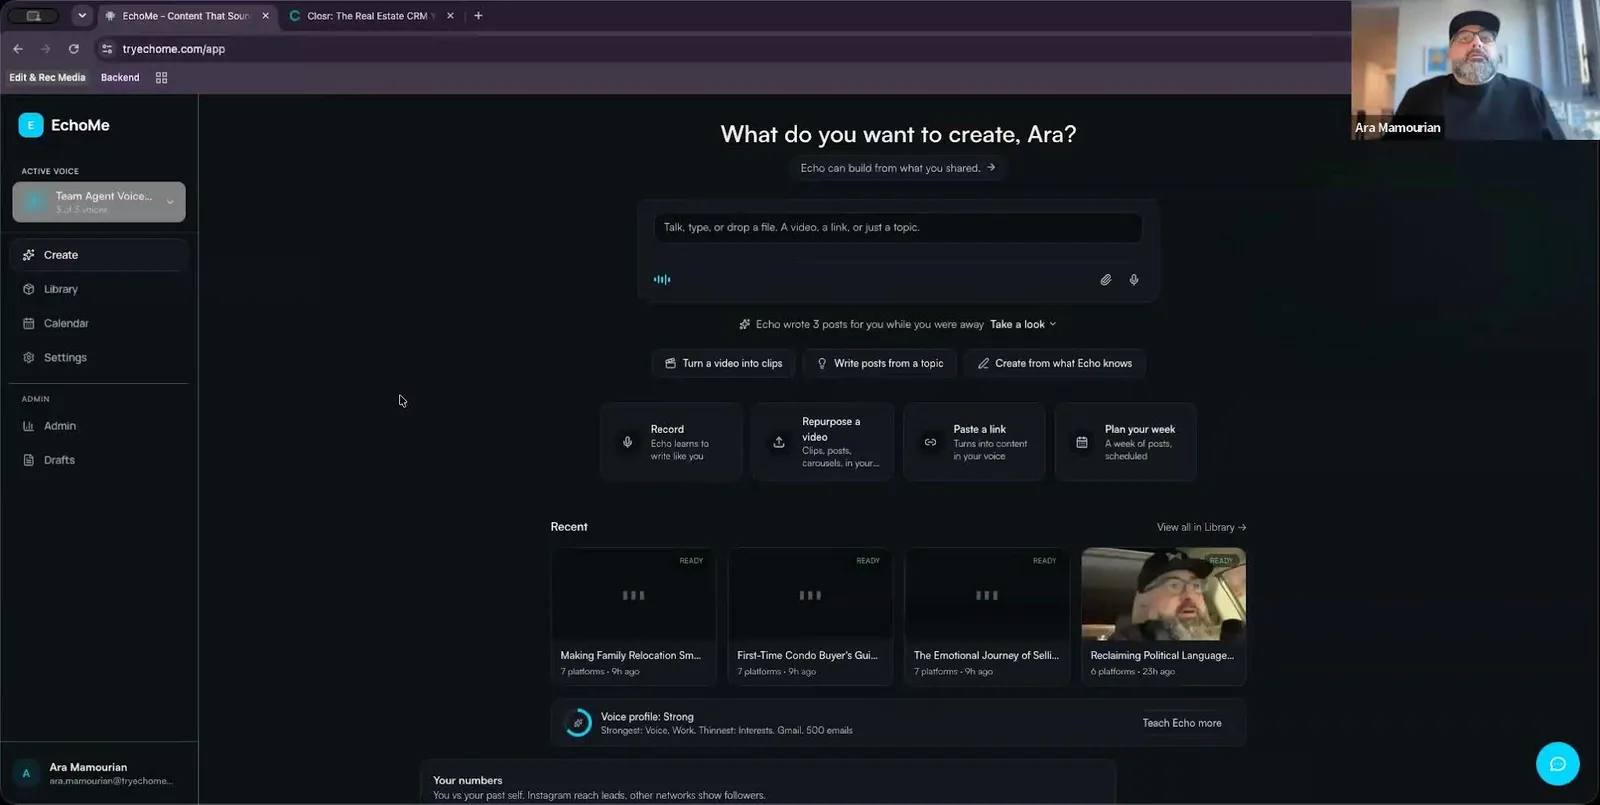Open View all in Library link
This screenshot has width=1600, height=805.
1201,527
